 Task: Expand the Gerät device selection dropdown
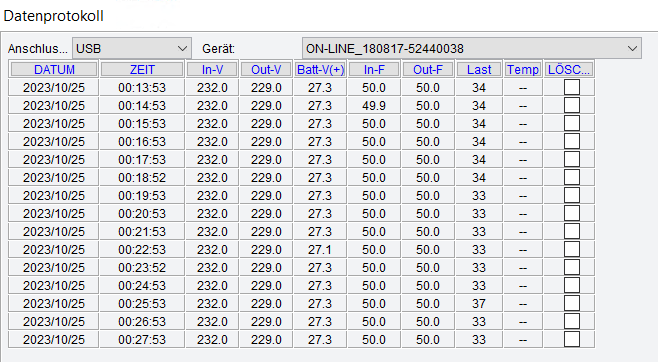pos(472,48)
